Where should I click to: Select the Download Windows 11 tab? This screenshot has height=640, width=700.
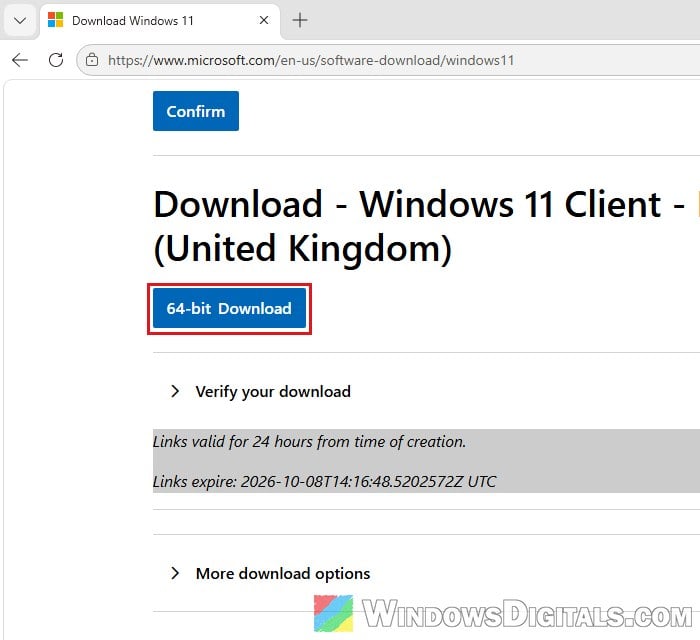(x=160, y=21)
